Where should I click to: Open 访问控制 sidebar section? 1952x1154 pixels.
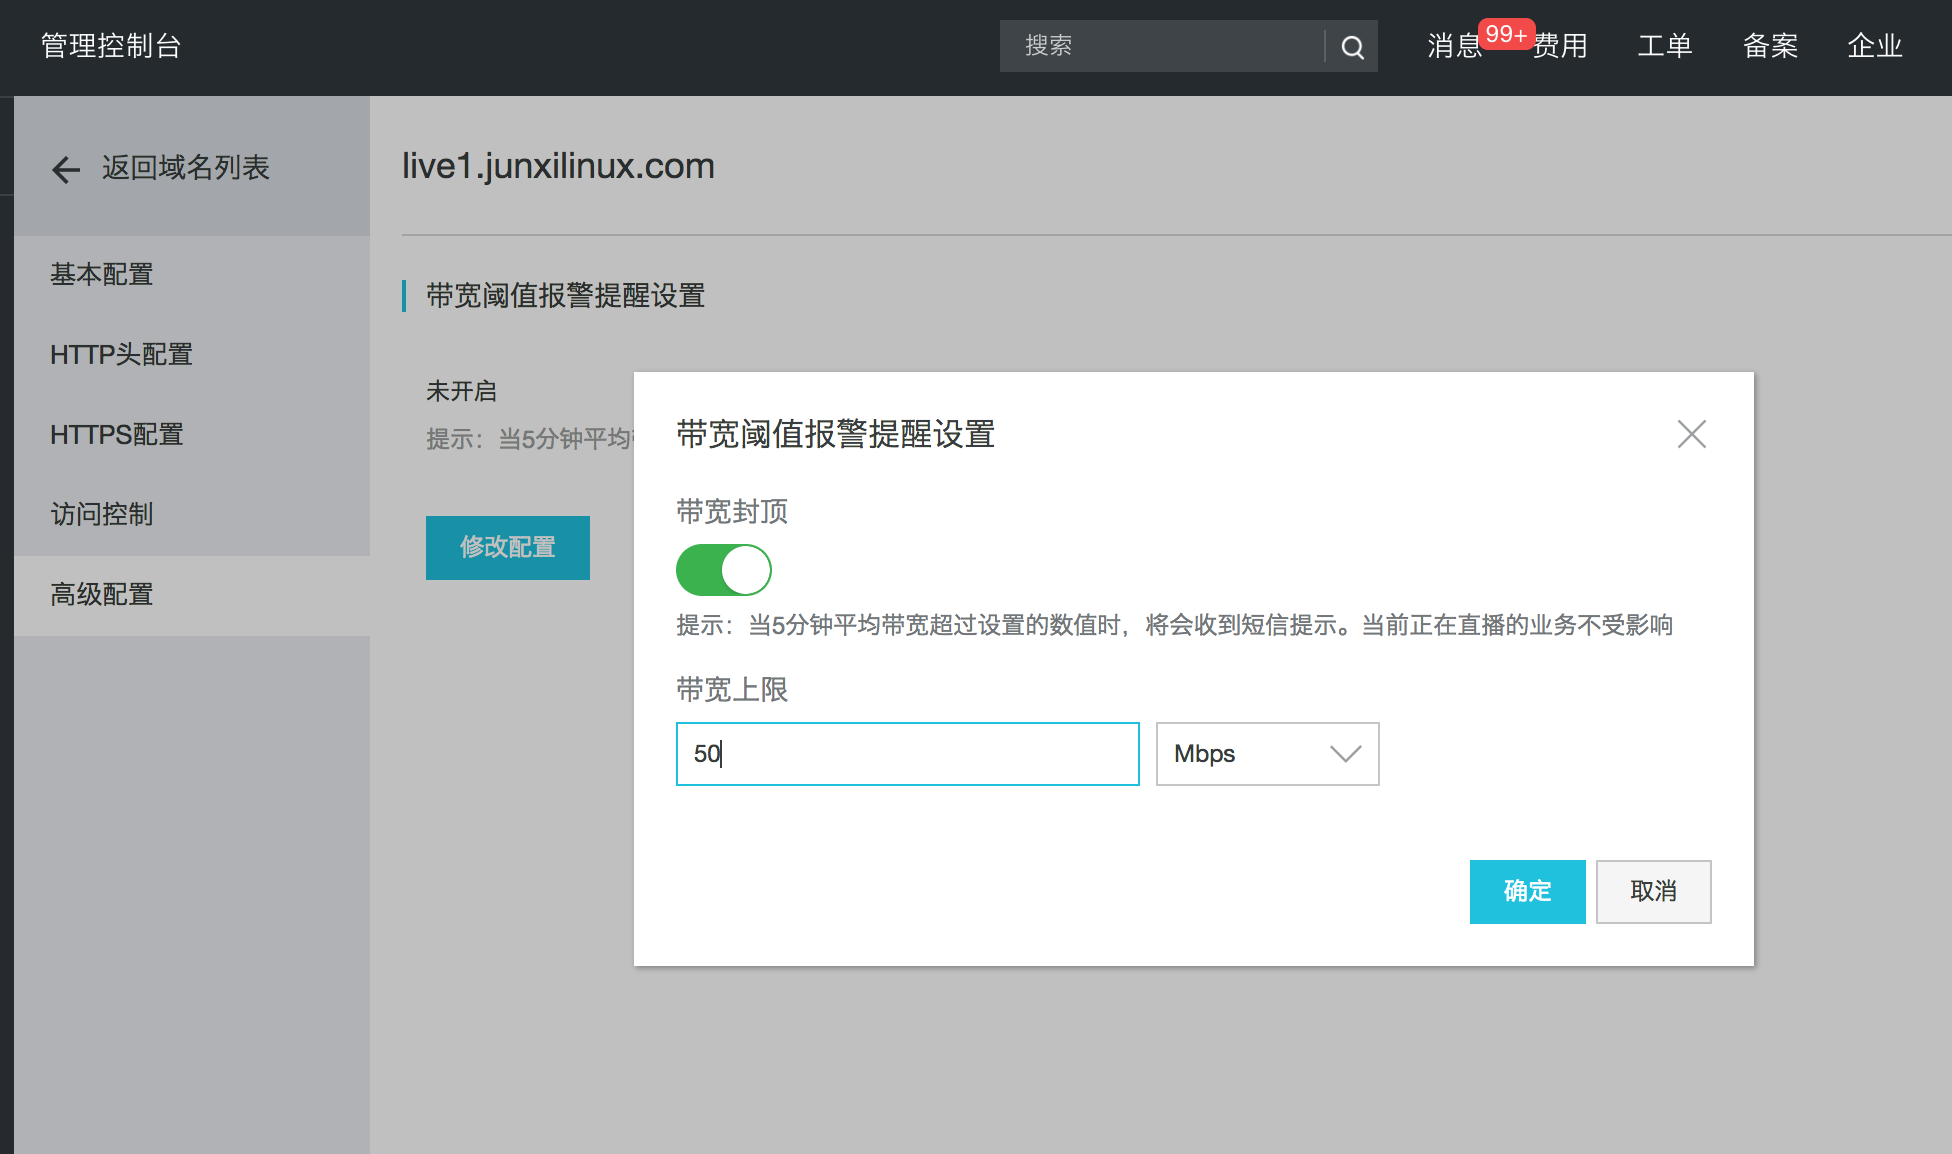102,514
